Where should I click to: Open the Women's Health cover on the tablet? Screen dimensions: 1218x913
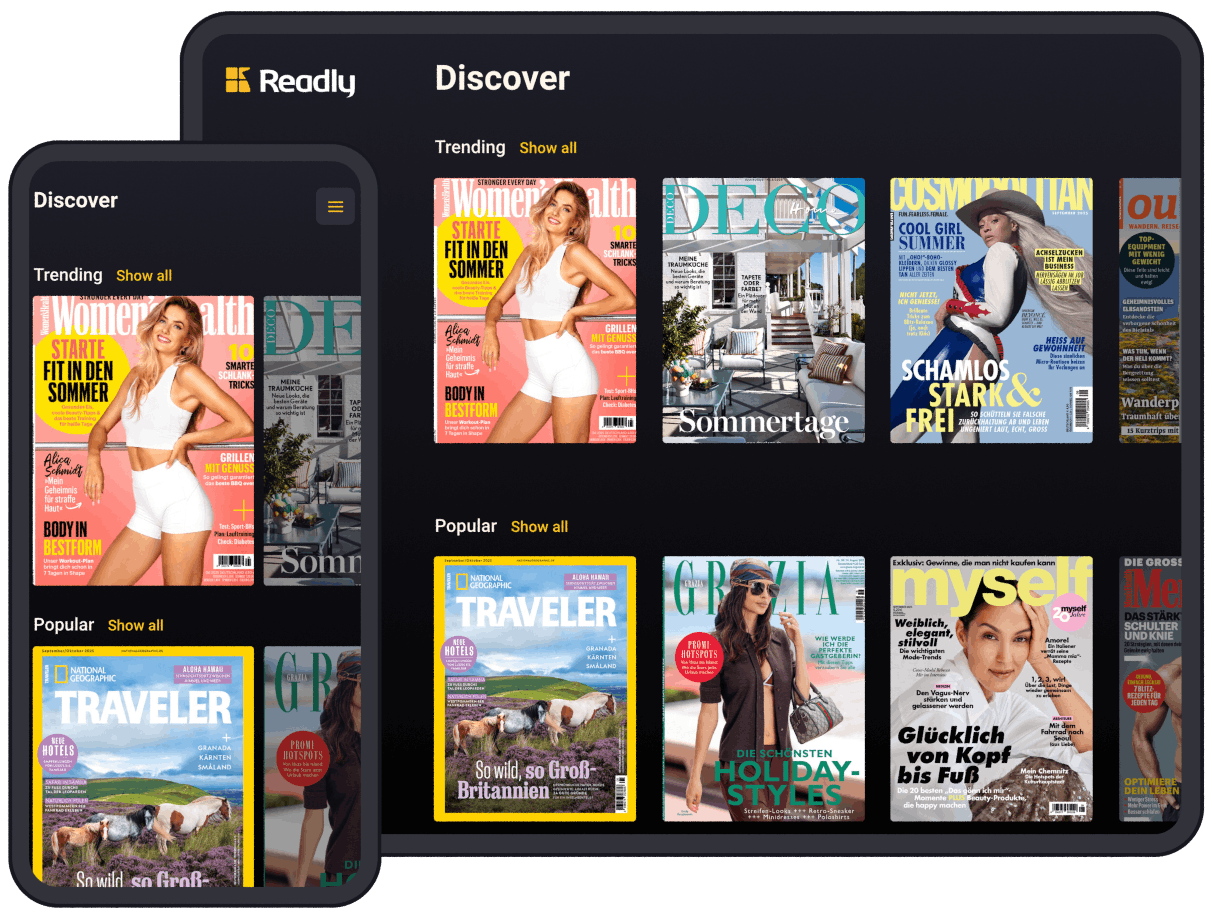click(535, 310)
